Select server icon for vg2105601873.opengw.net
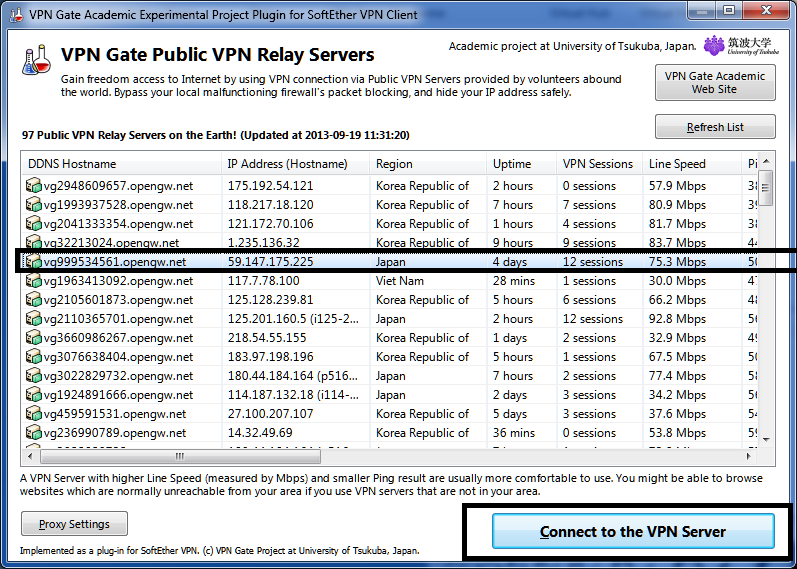The height and width of the screenshot is (569, 797). (x=34, y=300)
